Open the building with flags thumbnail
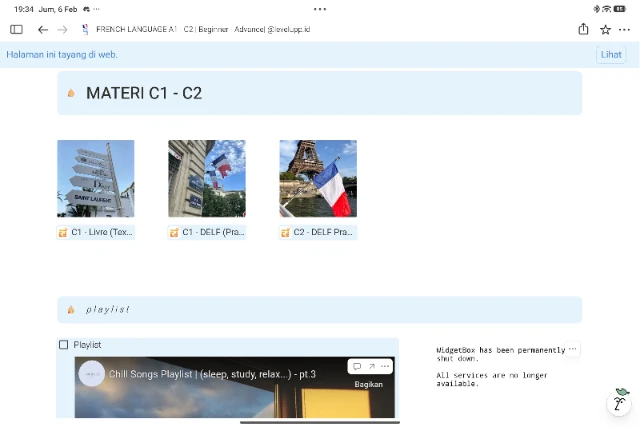Image resolution: width=640 pixels, height=427 pixels. click(207, 178)
